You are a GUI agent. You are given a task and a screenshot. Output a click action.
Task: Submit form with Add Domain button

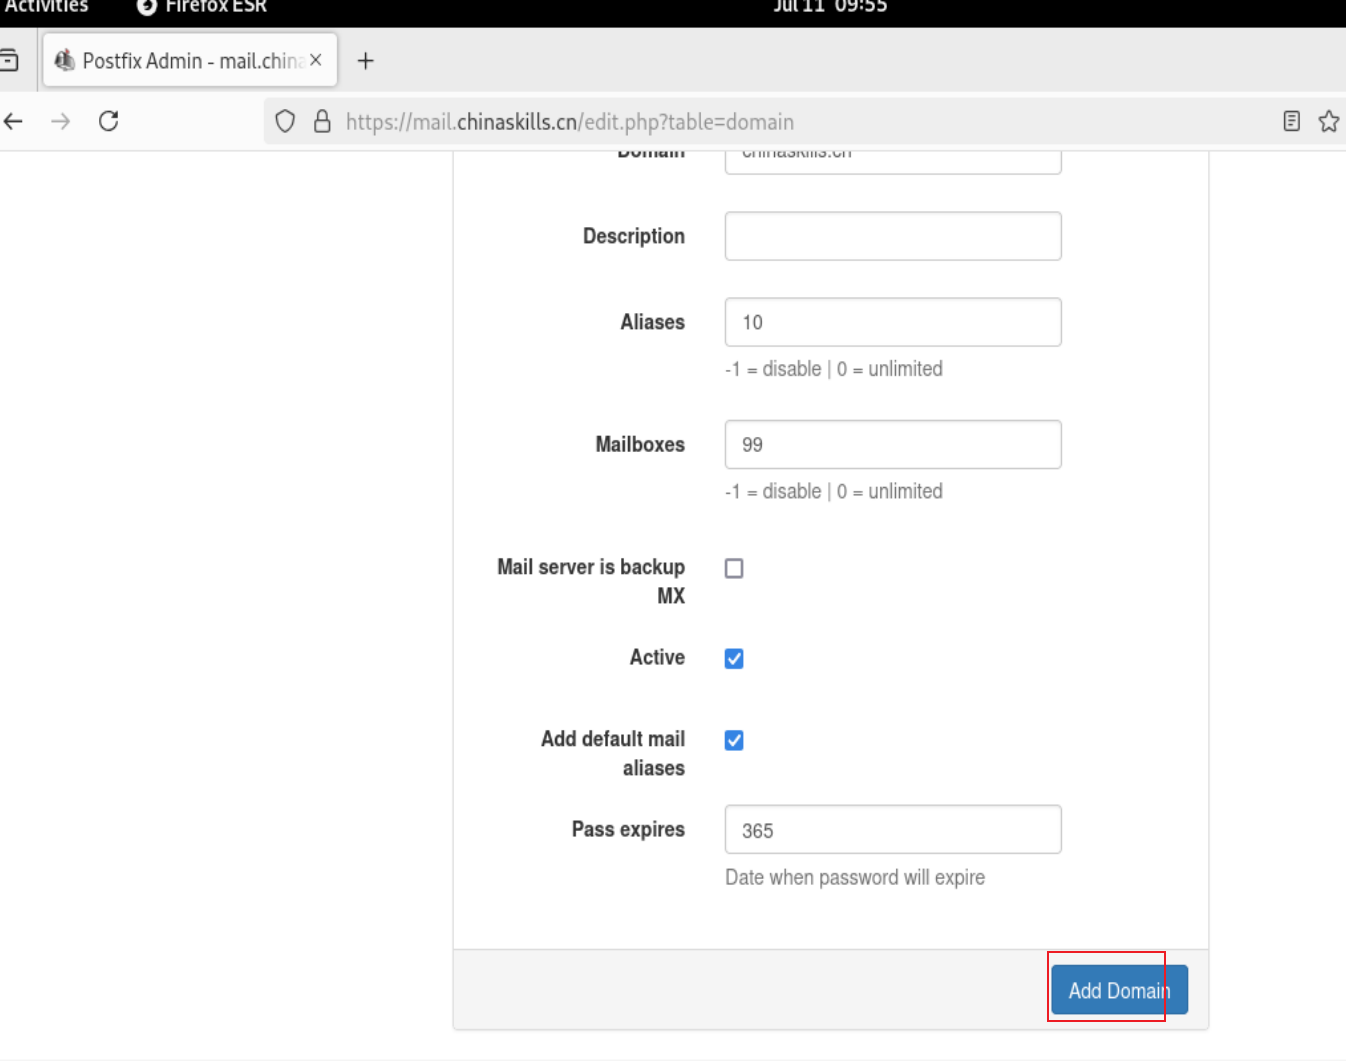point(1119,990)
